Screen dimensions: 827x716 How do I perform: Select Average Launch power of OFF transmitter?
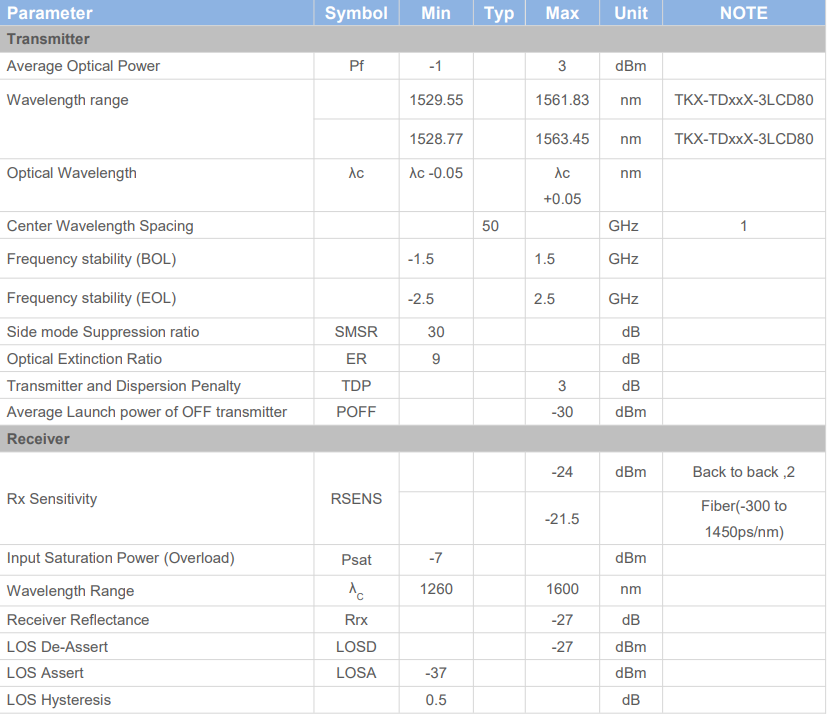tap(147, 412)
